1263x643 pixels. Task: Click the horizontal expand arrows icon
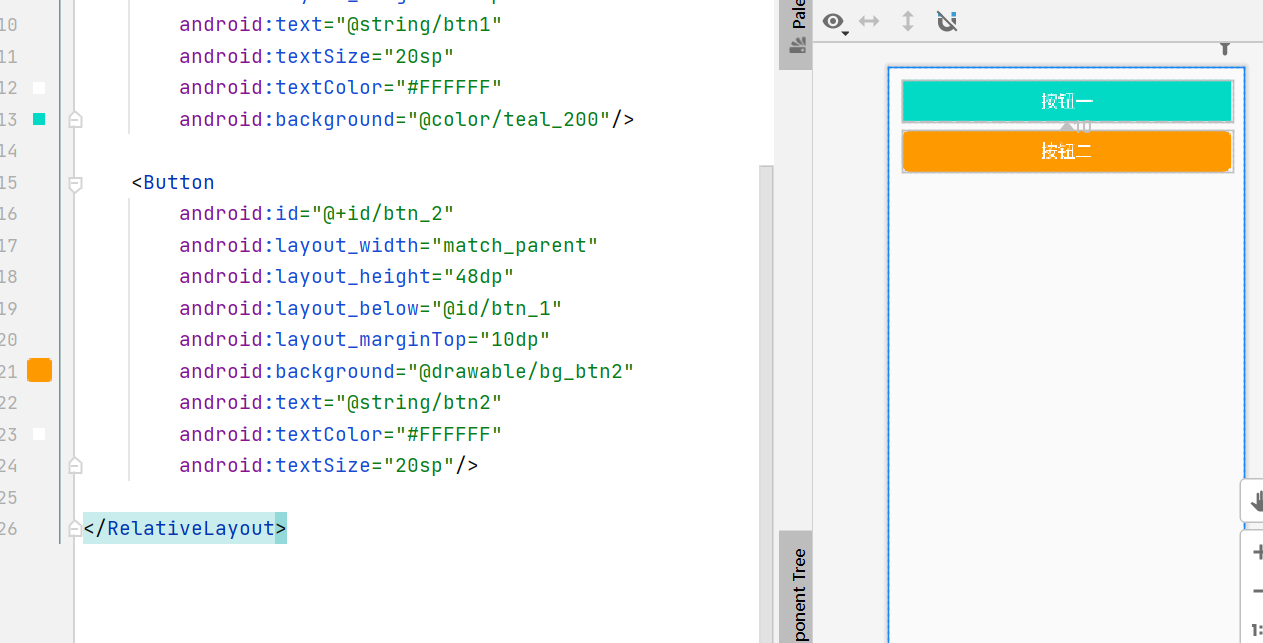(x=869, y=20)
